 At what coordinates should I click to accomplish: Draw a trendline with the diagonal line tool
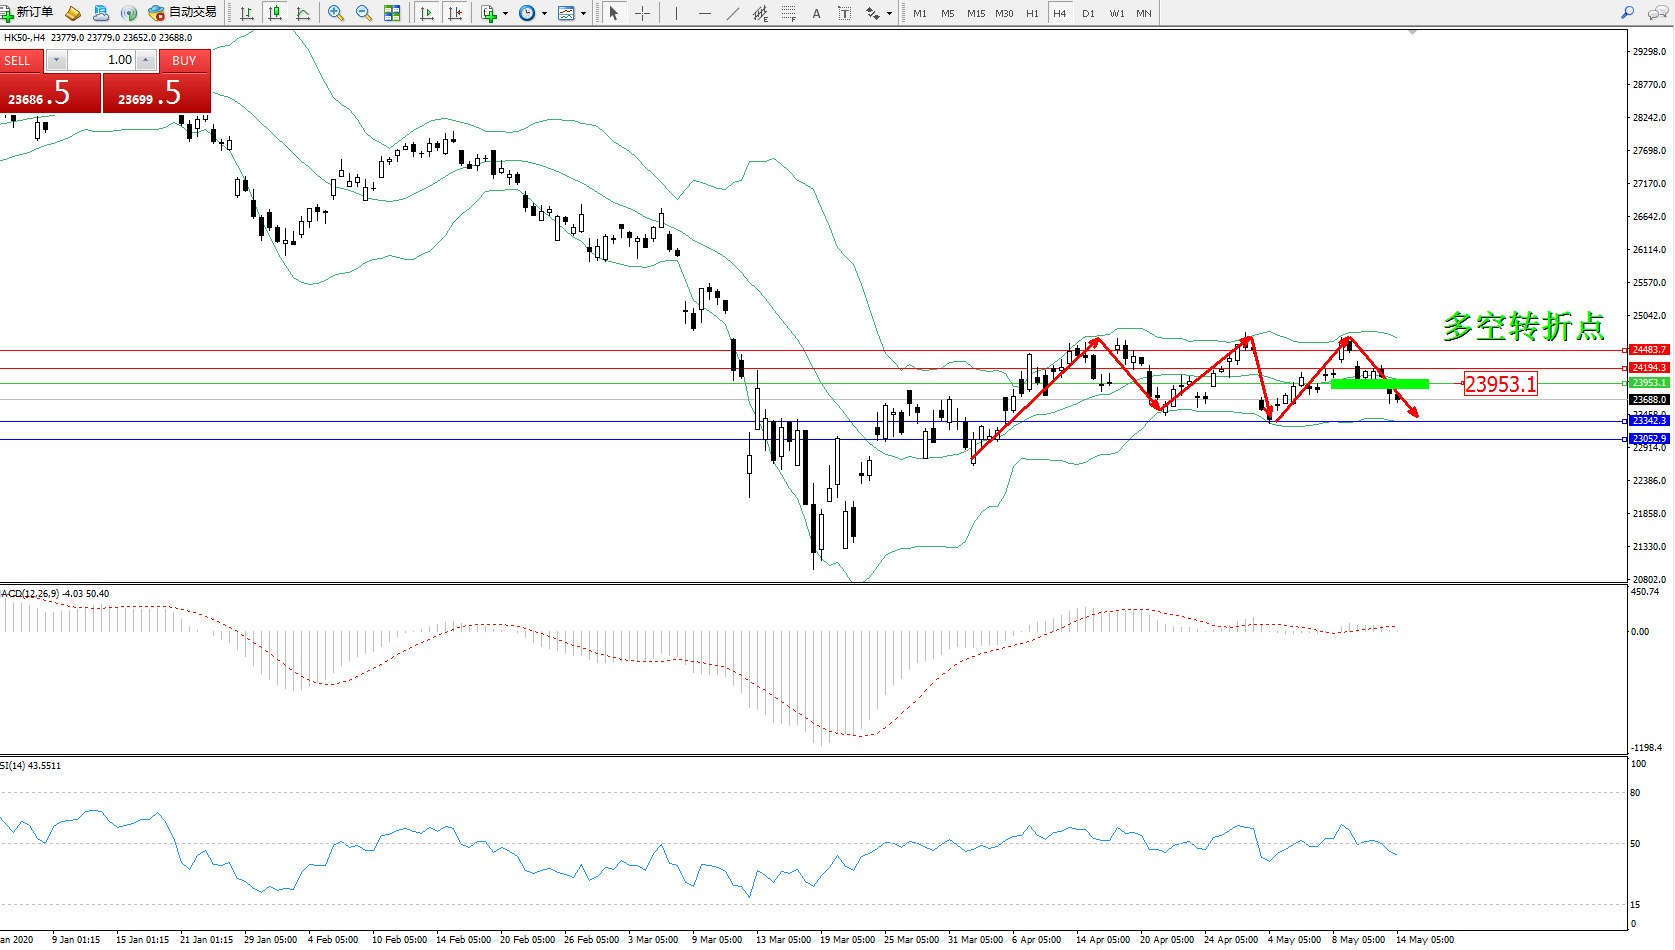tap(733, 13)
